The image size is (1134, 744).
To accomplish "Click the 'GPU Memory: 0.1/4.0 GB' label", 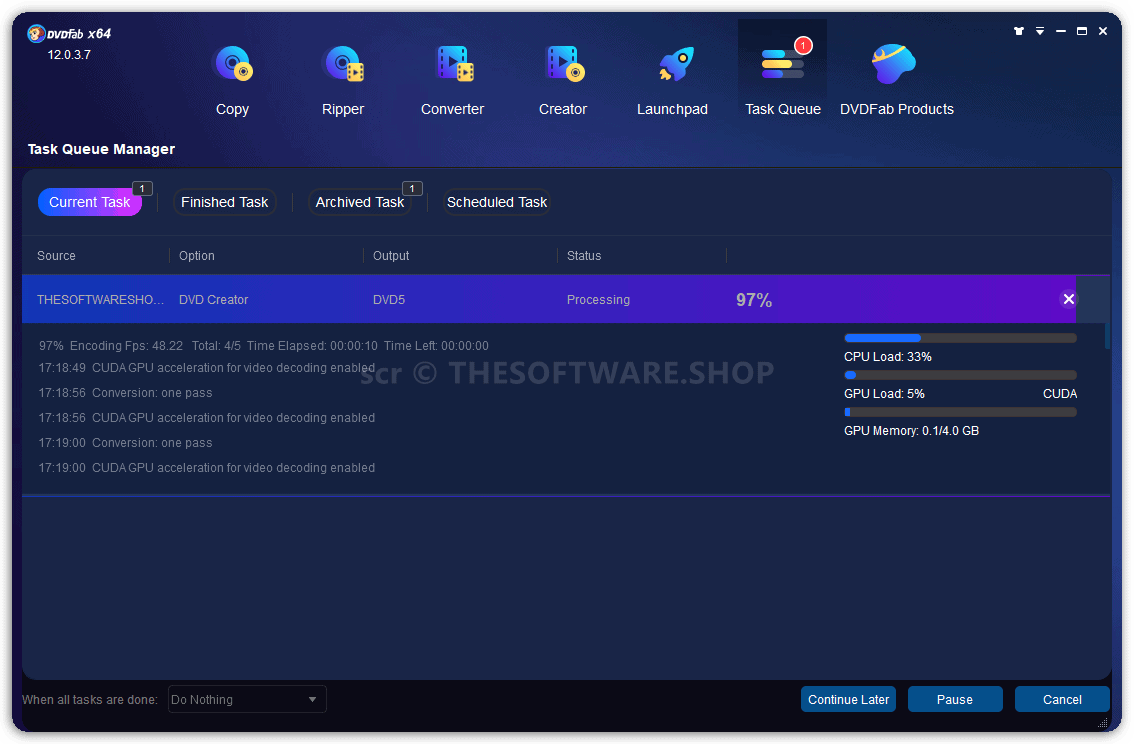I will [x=911, y=431].
